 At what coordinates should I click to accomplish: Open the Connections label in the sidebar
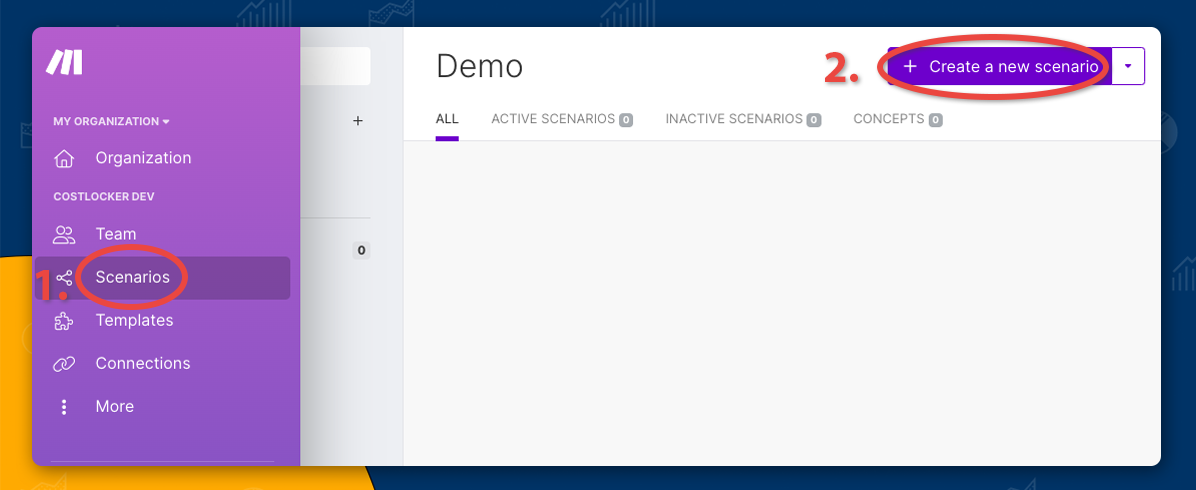pos(143,364)
